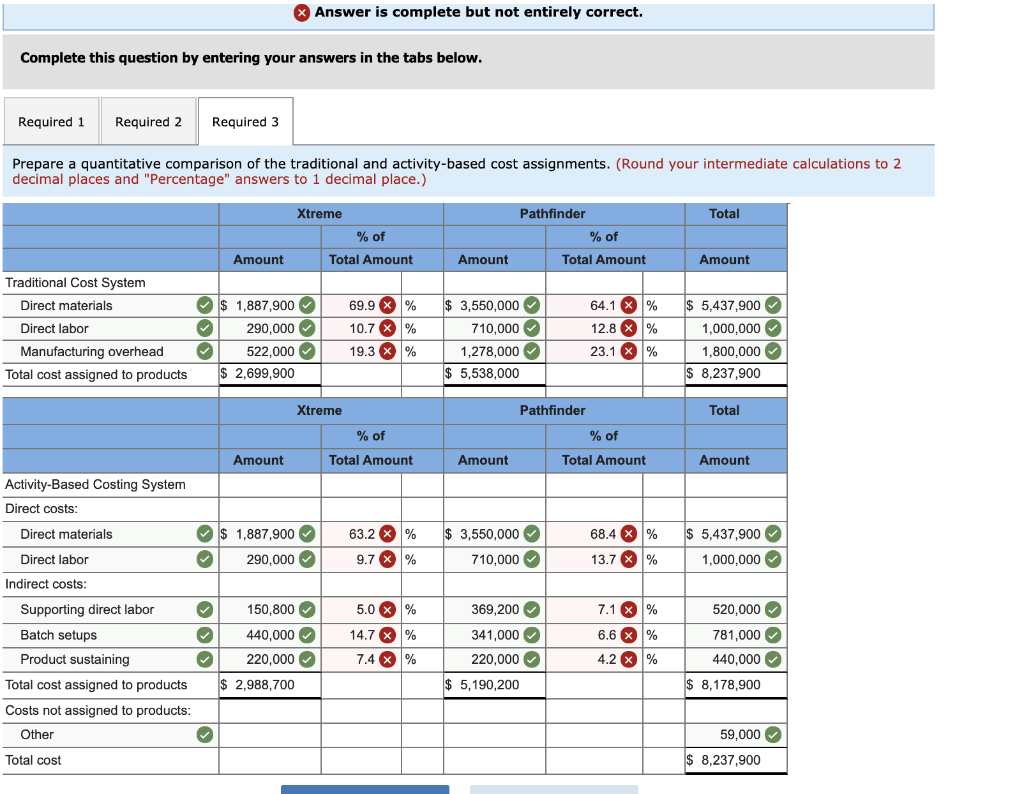Switch to the Required 2 tab
Image resolution: width=1024 pixels, height=794 pixels.
(148, 121)
